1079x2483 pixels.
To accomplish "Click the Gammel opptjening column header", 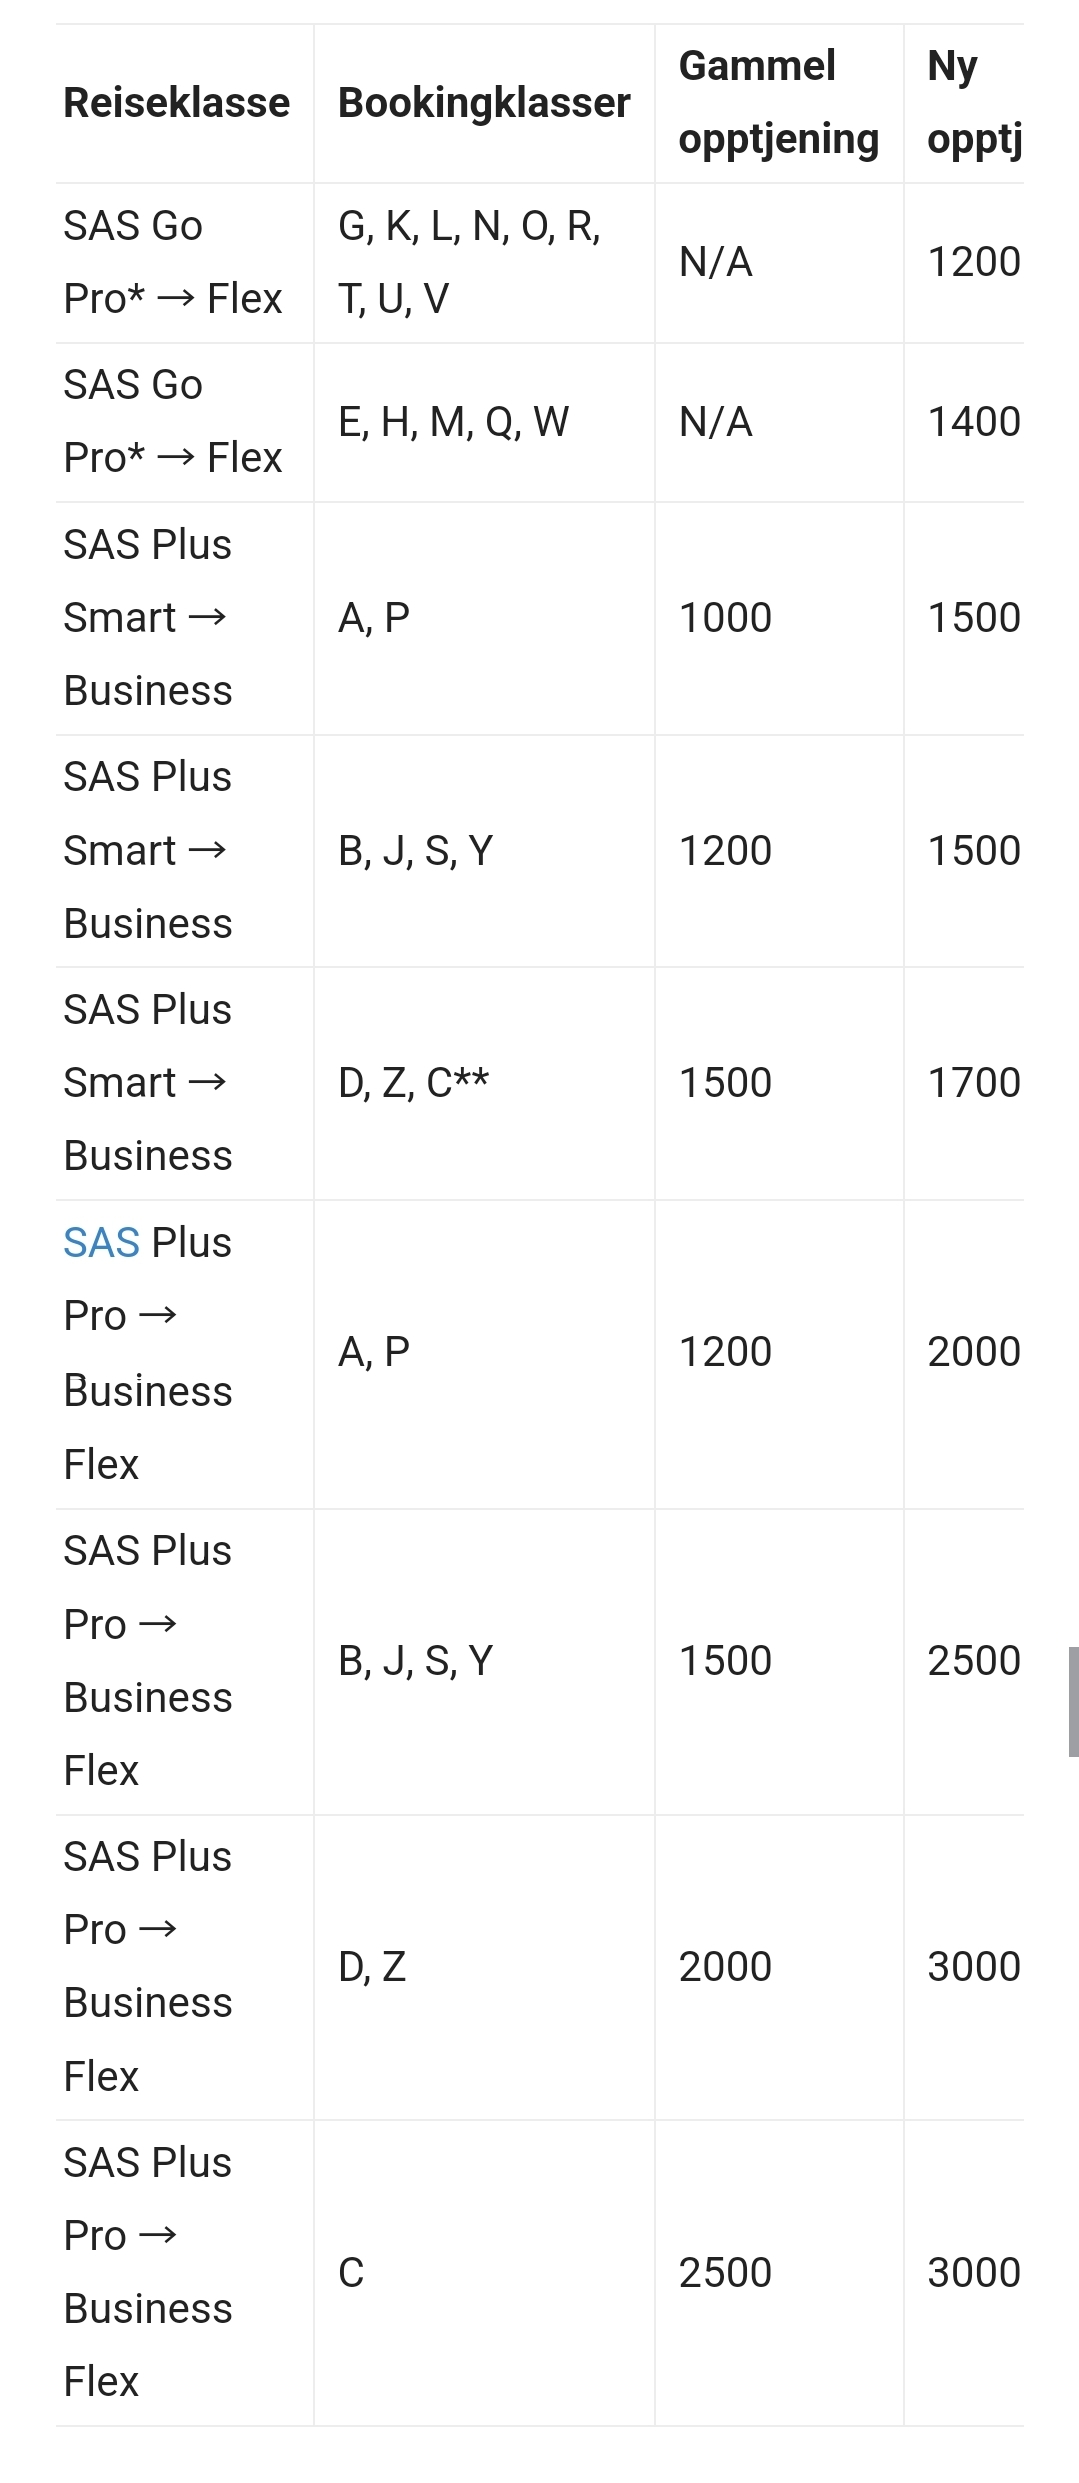I will pyautogui.click(x=778, y=102).
